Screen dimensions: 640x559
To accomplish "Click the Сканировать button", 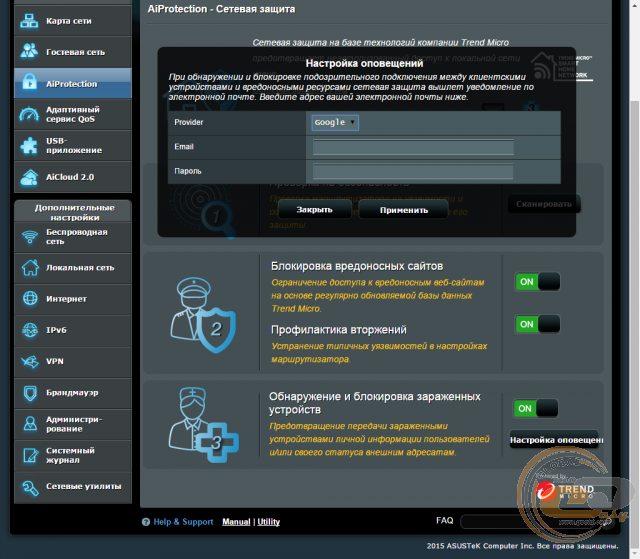I will [544, 204].
